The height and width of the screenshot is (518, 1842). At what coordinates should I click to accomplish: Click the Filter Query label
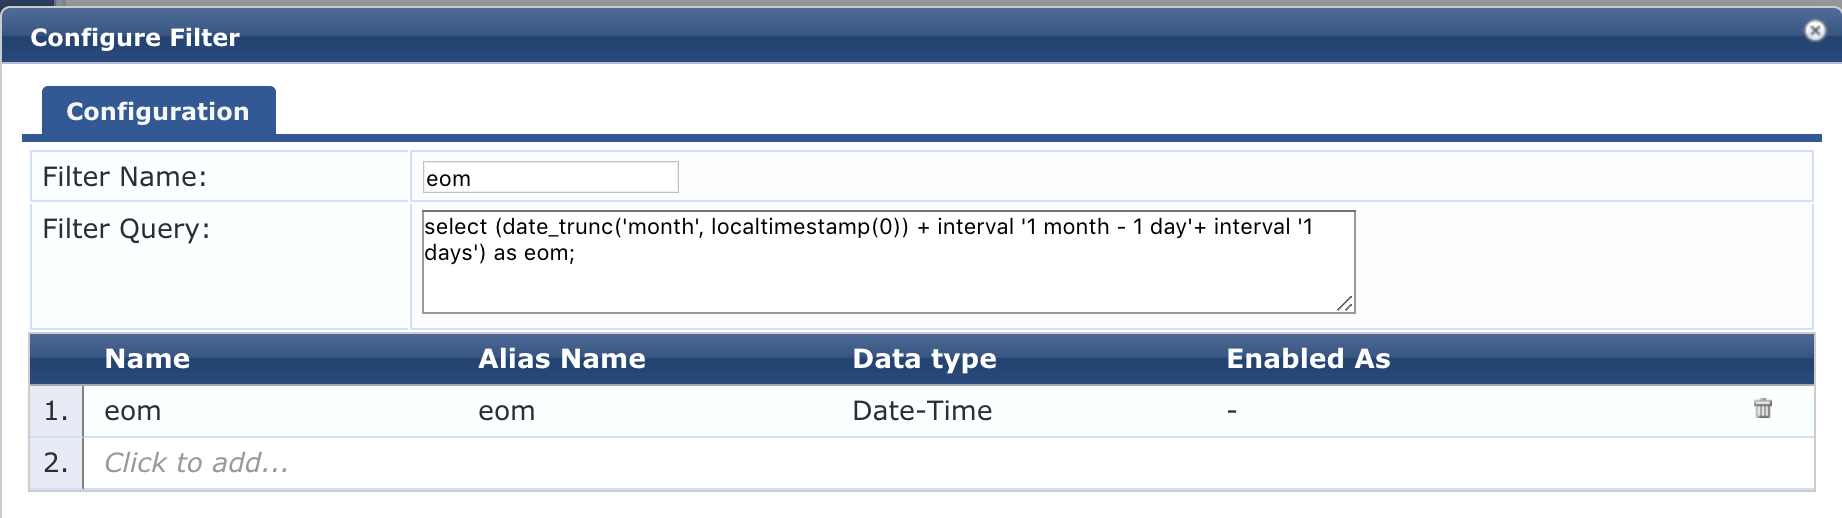coord(126,229)
